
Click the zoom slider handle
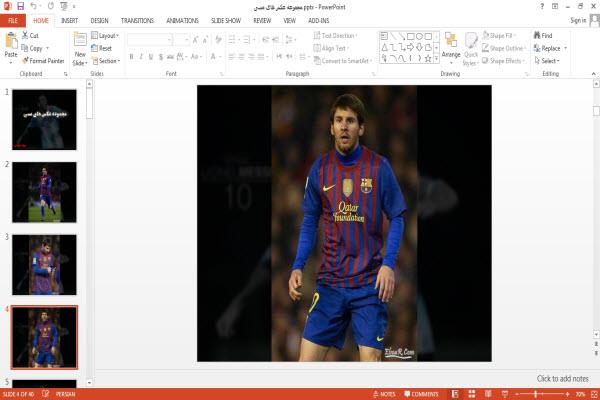coord(536,394)
